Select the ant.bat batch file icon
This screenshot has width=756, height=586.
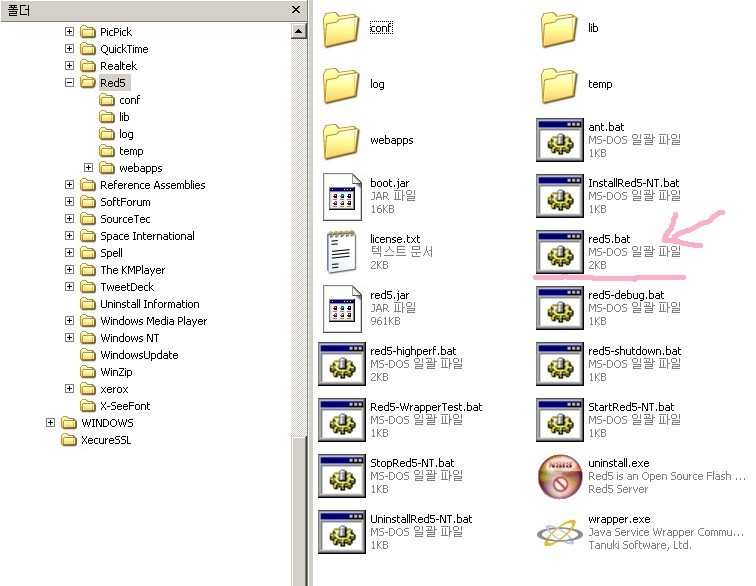560,140
